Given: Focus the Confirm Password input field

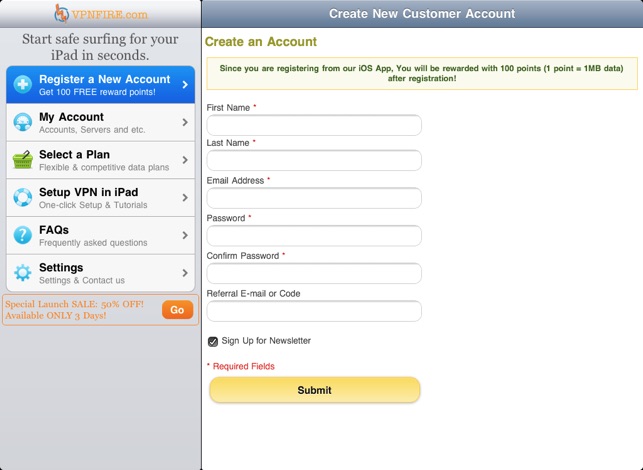Looking at the screenshot, I should (x=314, y=273).
